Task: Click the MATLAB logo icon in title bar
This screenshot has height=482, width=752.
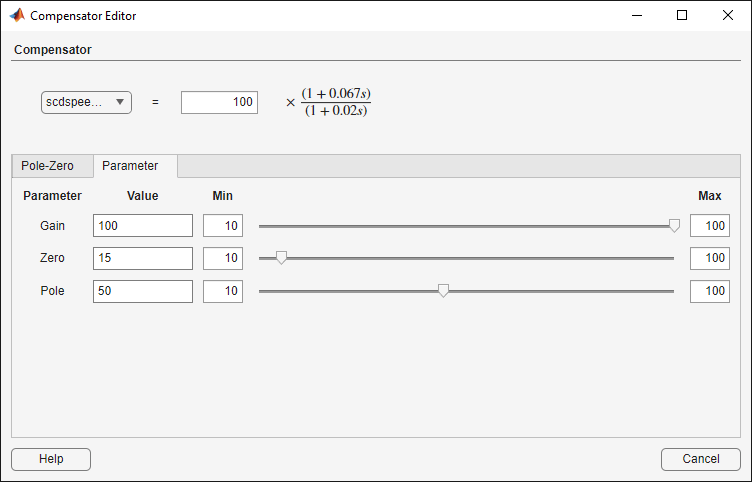Action: click(x=16, y=16)
